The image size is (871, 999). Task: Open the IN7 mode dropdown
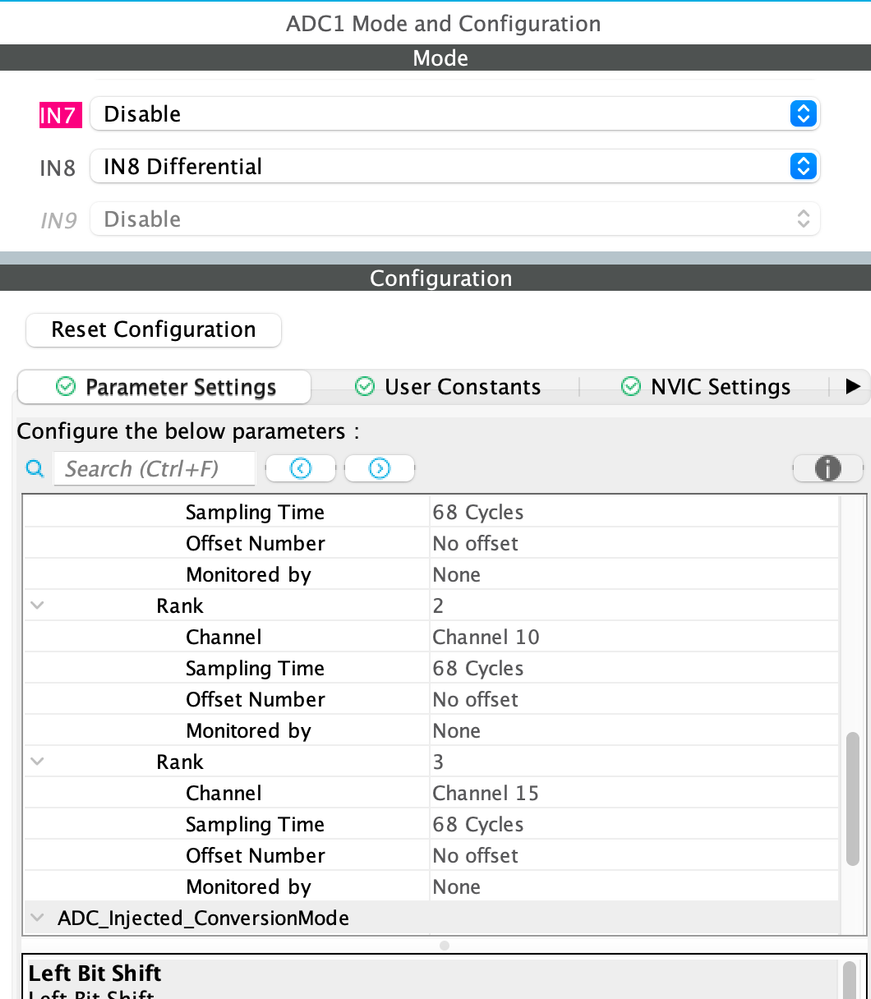802,114
